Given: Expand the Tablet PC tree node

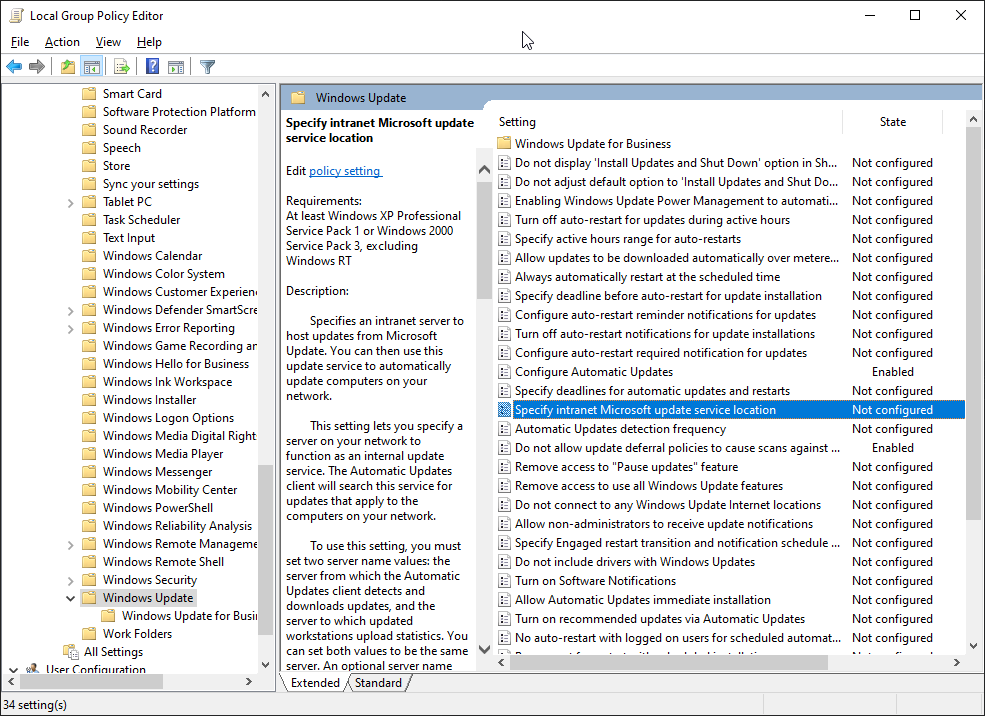Looking at the screenshot, I should click(70, 203).
